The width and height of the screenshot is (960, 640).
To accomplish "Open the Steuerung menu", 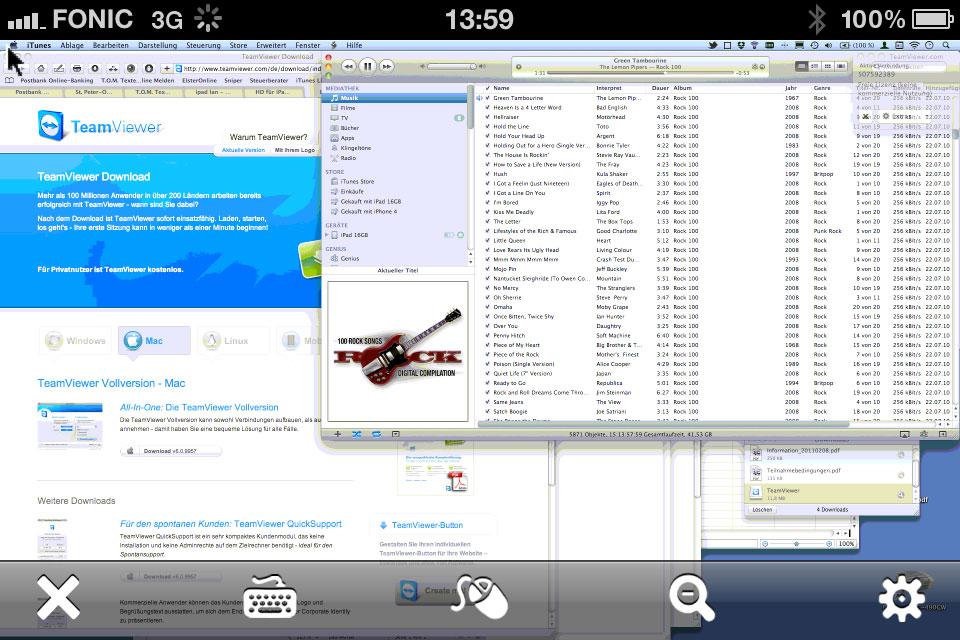I will pos(203,45).
